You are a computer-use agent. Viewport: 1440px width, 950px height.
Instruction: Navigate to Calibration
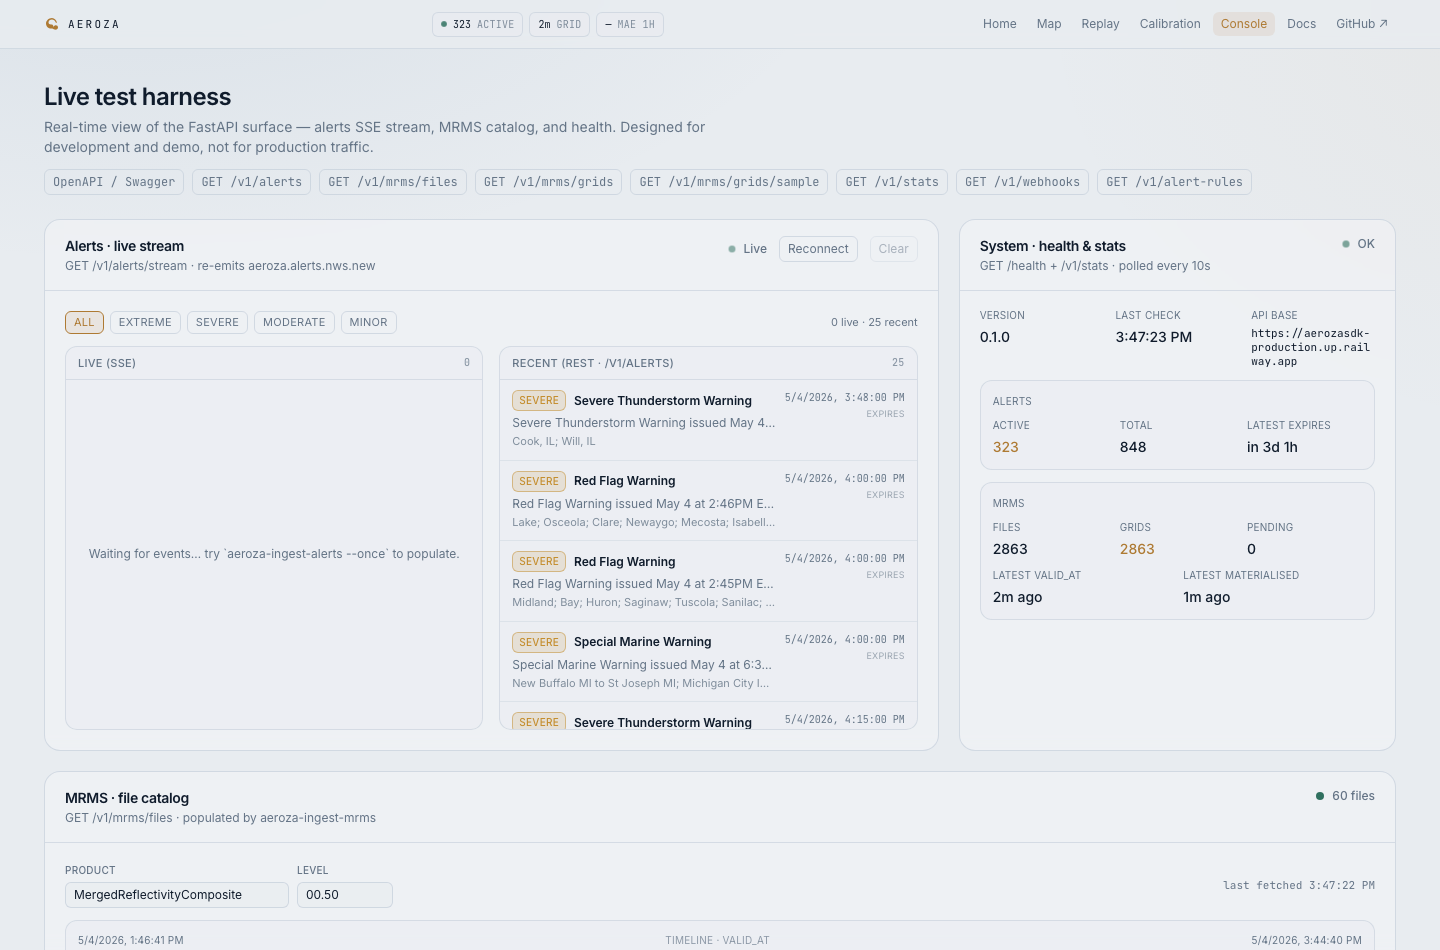click(1170, 24)
